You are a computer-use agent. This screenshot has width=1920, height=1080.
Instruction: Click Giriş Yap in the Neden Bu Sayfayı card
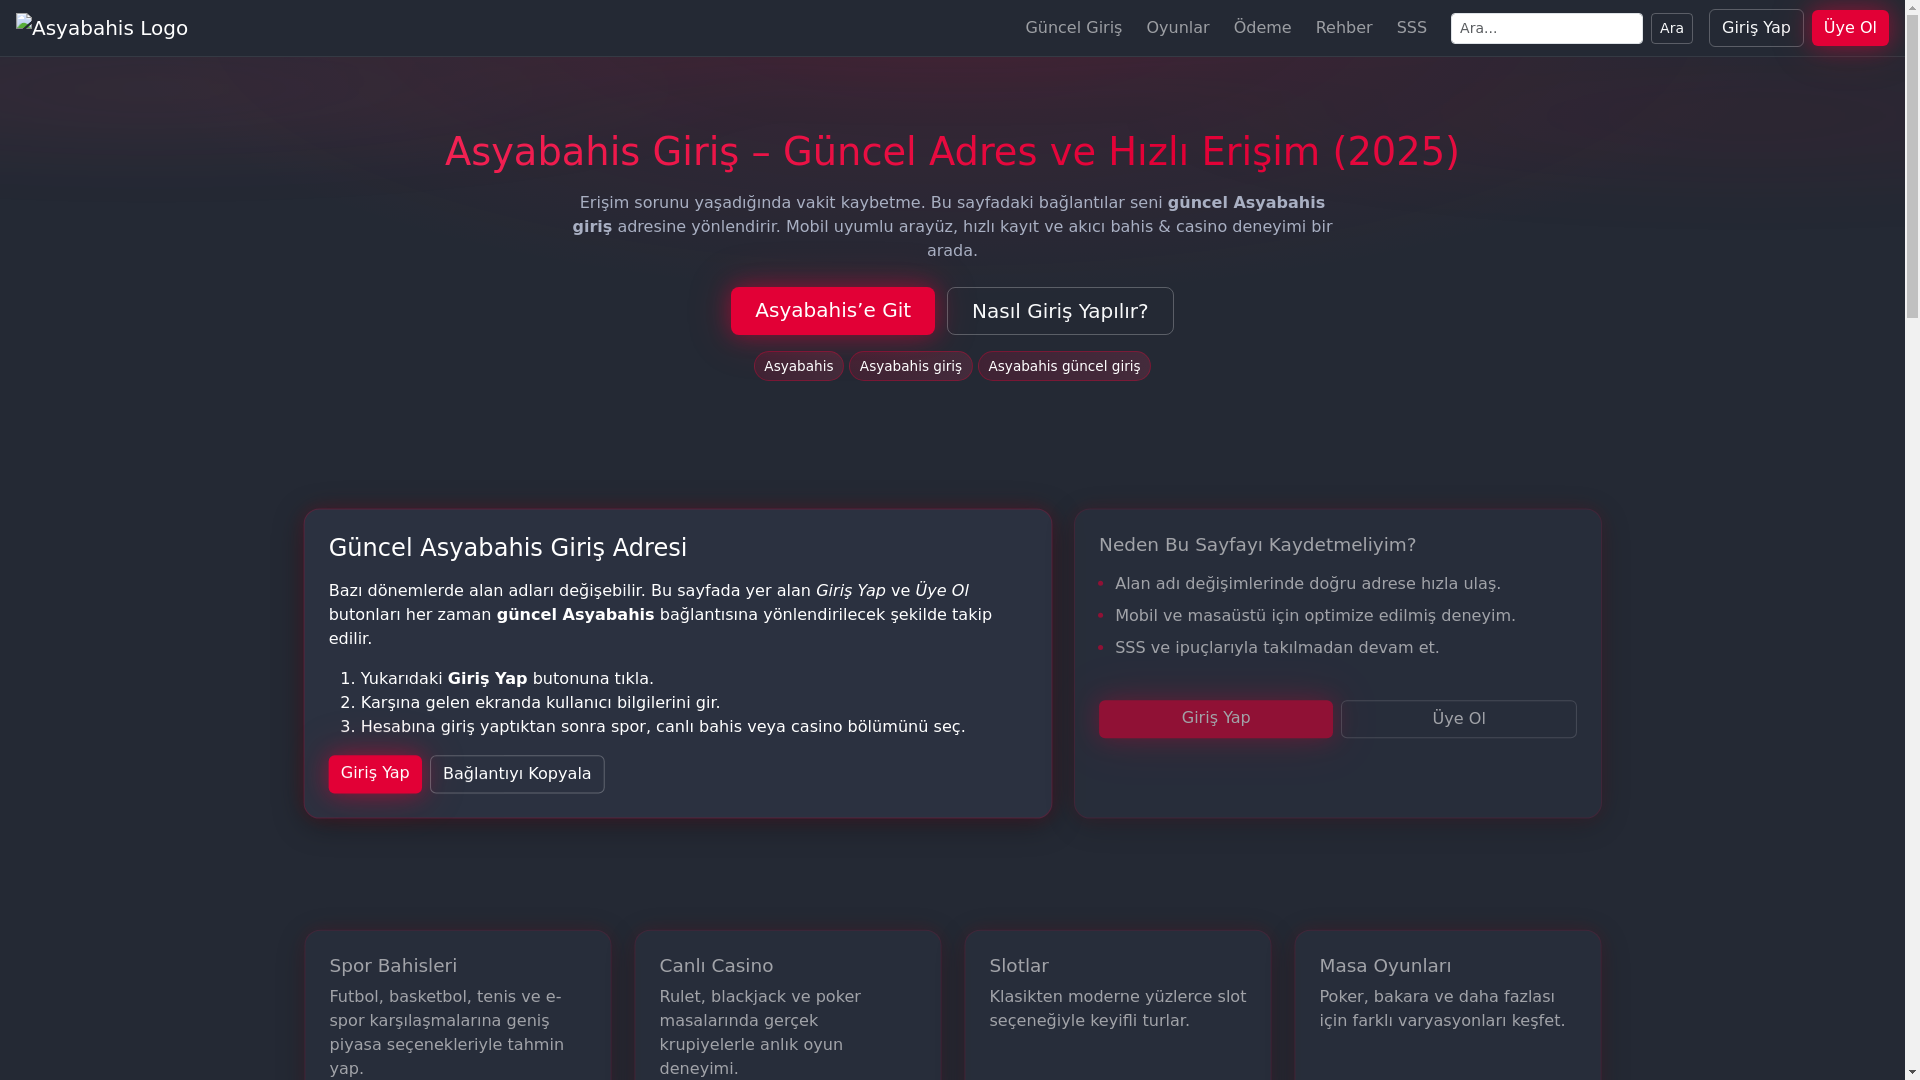[x=1215, y=719]
